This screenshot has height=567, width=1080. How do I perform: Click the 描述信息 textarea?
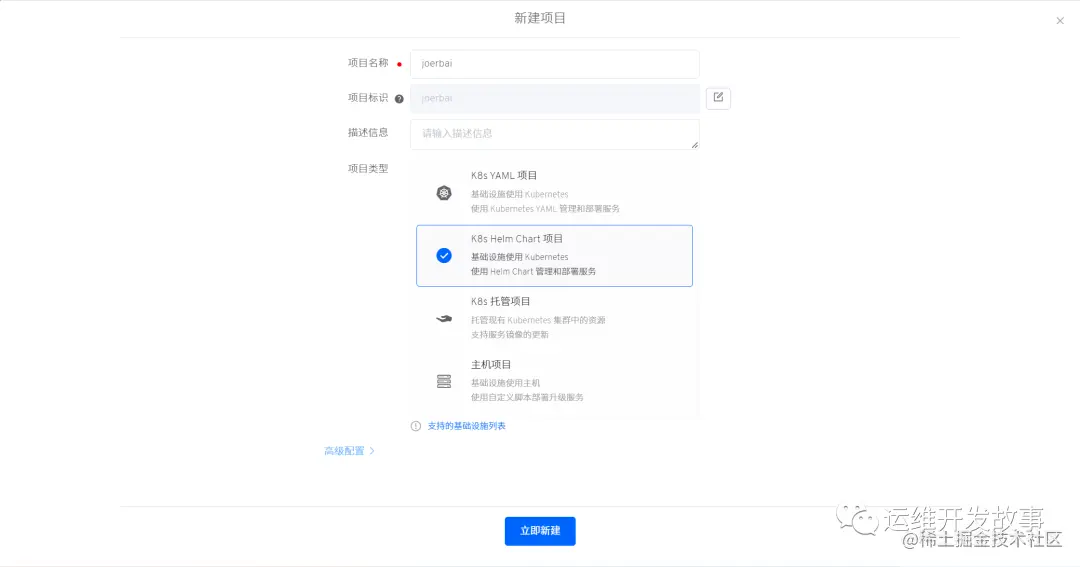coord(554,134)
